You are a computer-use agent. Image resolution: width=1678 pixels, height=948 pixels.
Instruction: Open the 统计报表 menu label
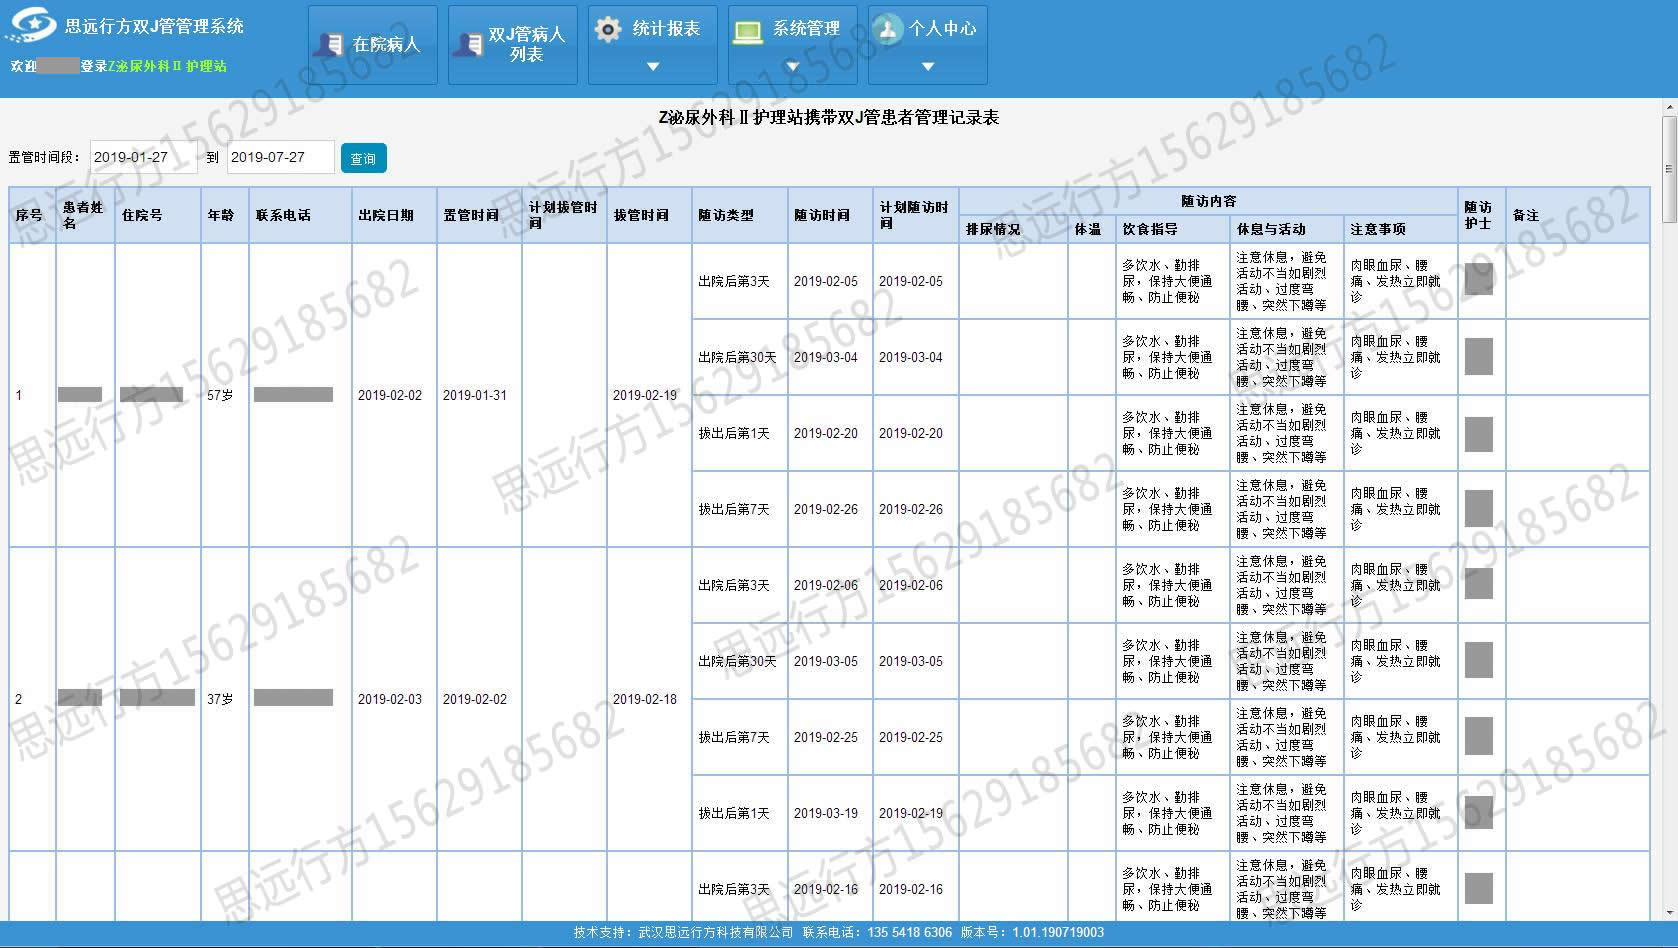[x=666, y=29]
